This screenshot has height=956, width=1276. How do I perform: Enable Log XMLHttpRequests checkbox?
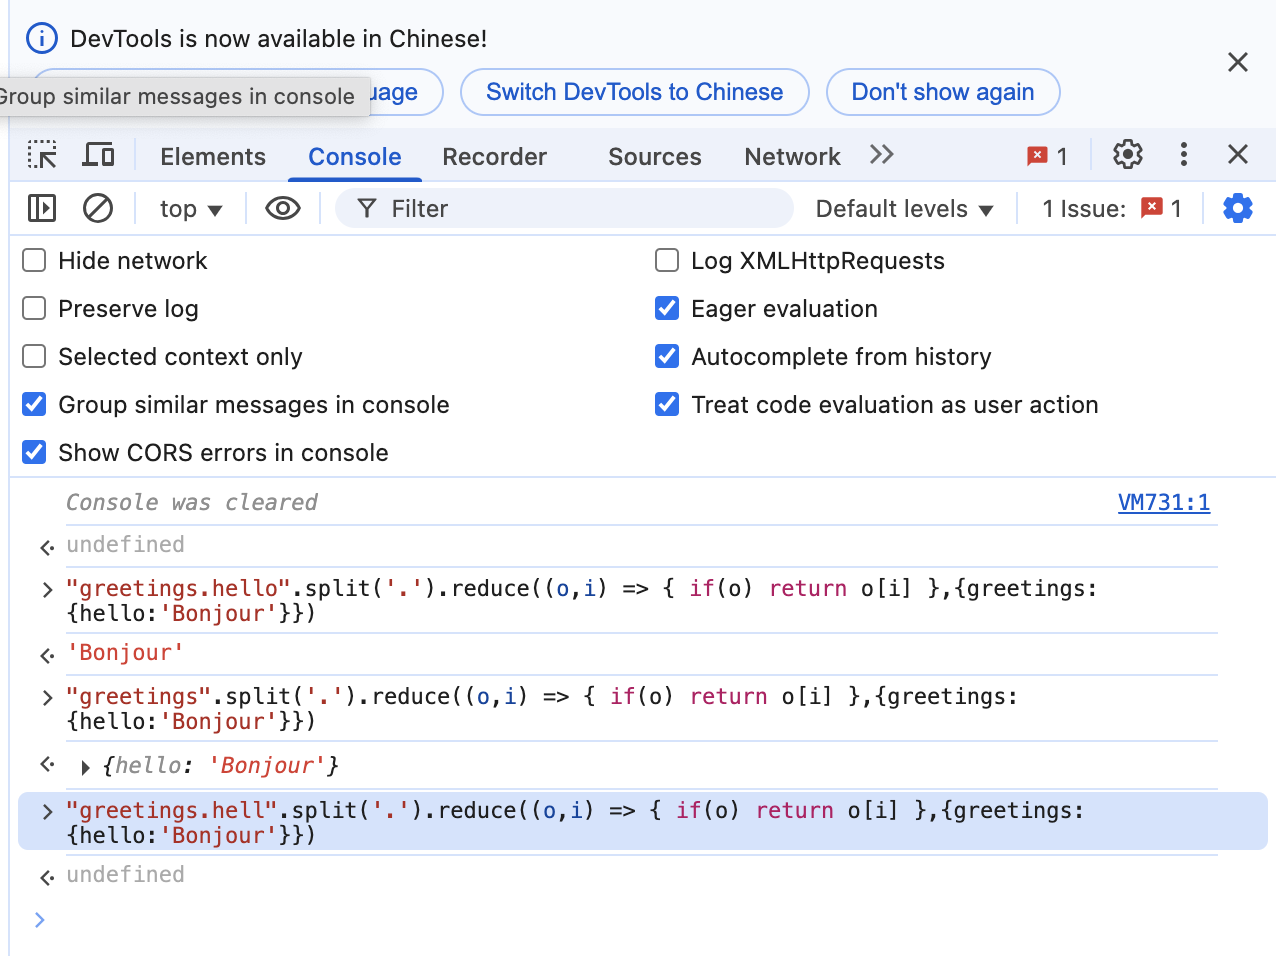(x=667, y=261)
